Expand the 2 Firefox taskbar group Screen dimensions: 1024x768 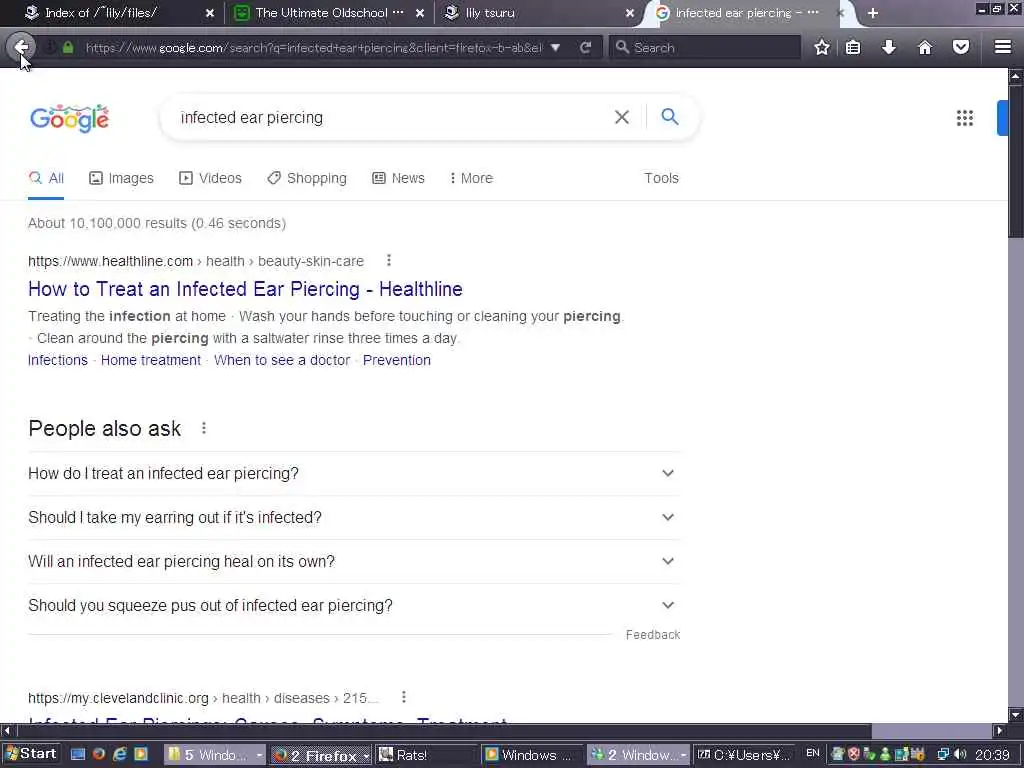click(321, 755)
